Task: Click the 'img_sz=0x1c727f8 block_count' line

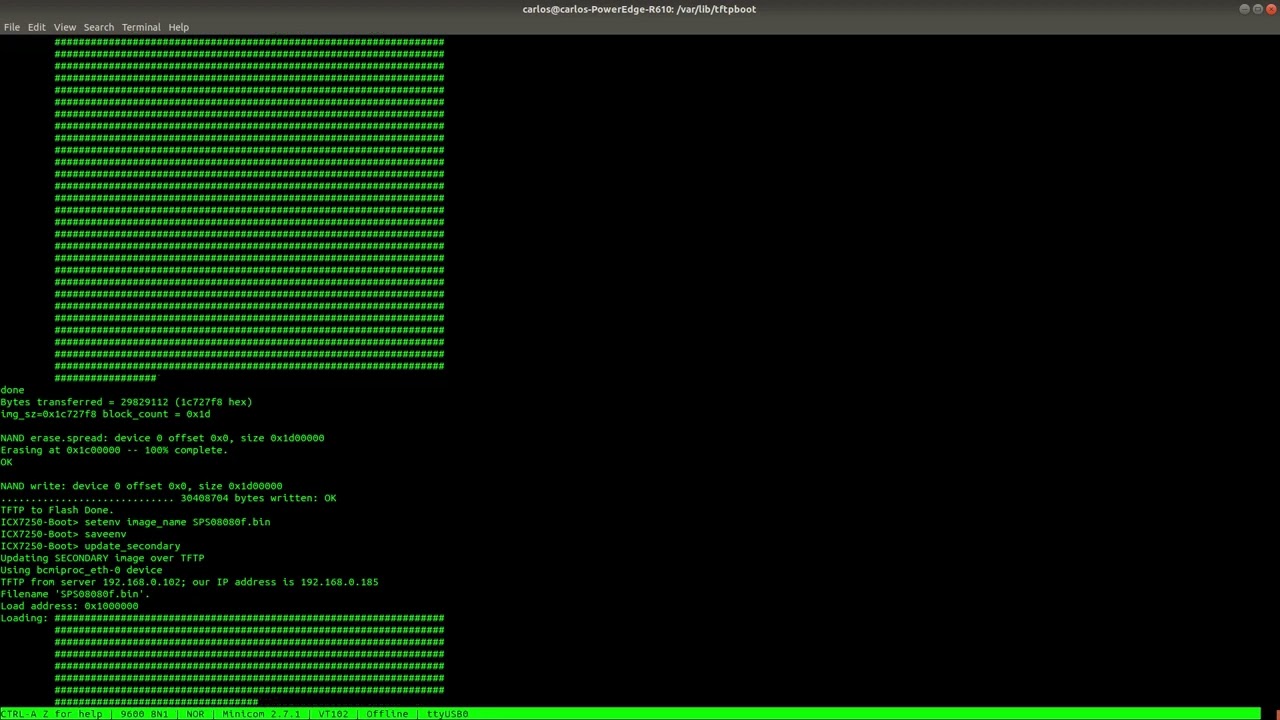Action: tap(105, 414)
